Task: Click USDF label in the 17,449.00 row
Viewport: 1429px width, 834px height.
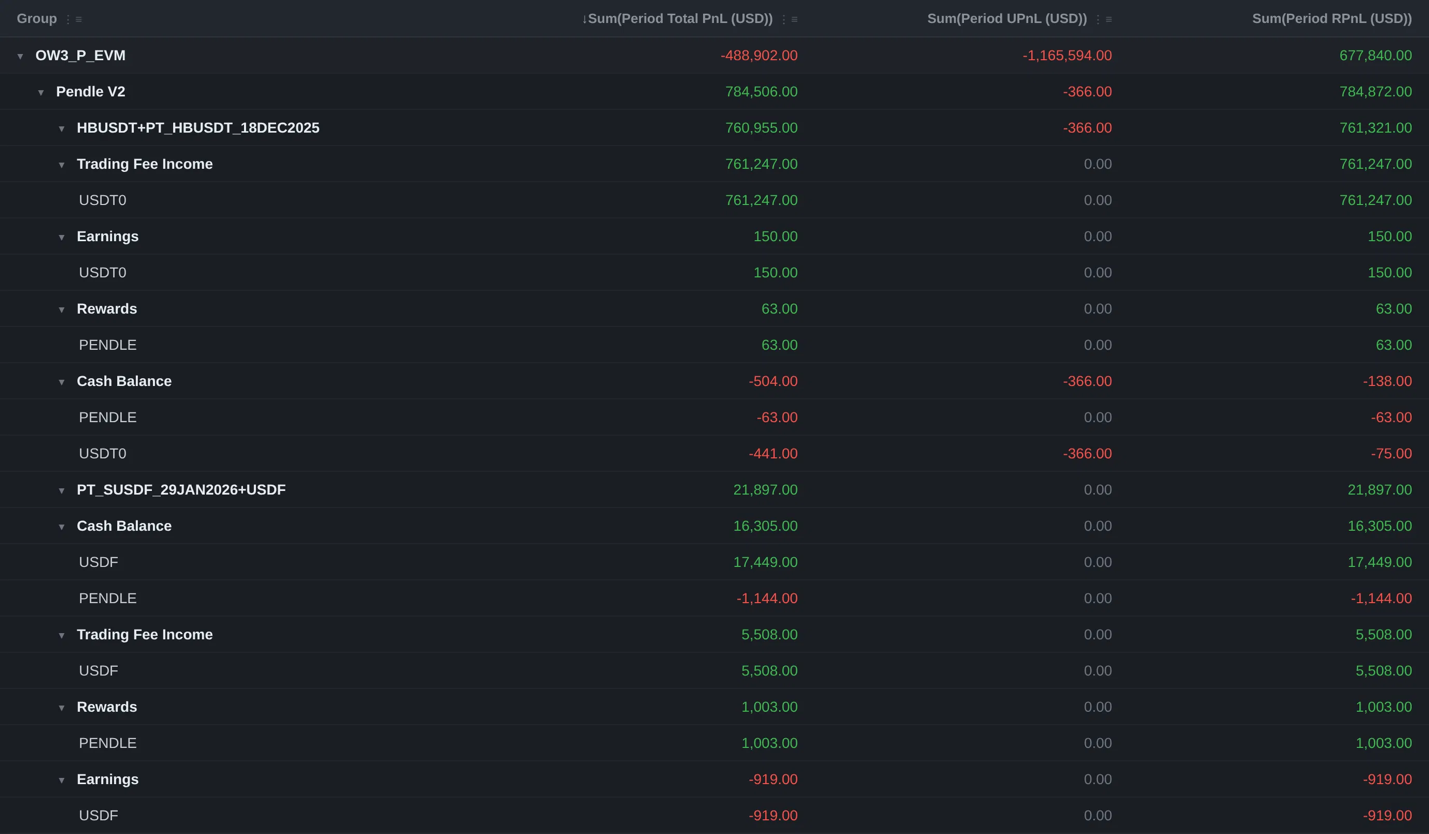Action: point(98,562)
